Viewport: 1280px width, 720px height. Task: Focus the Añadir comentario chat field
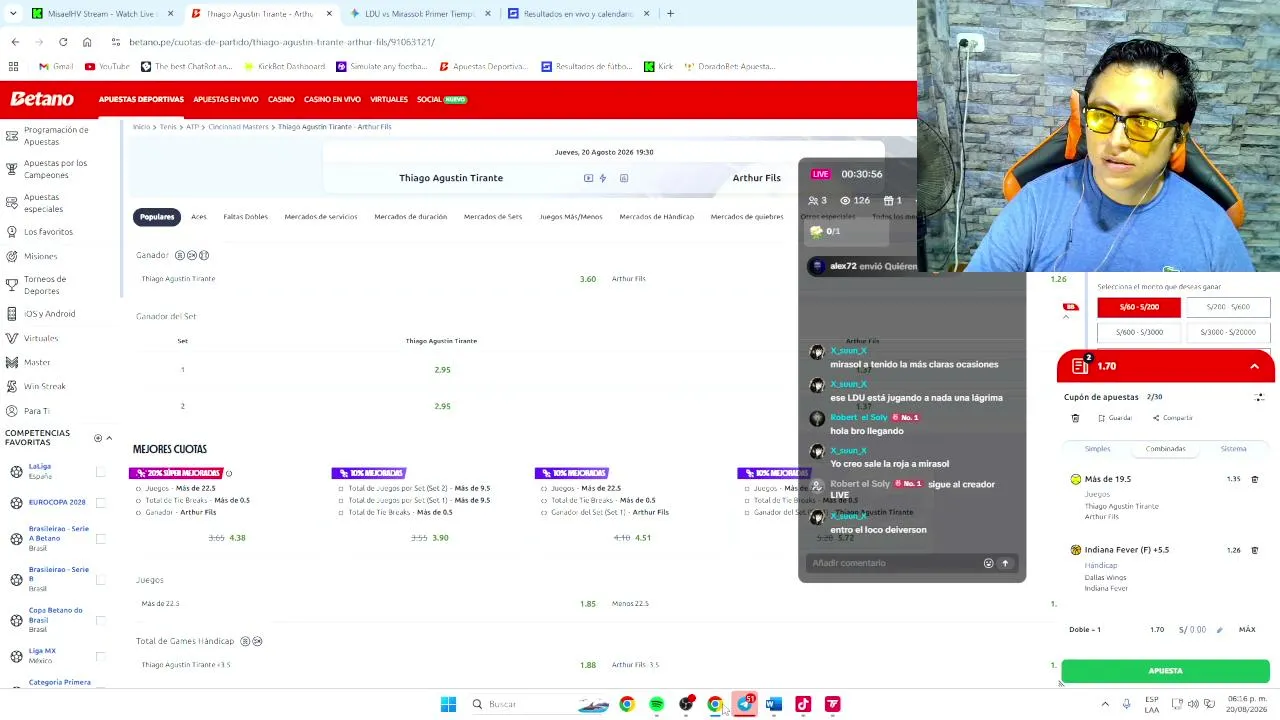point(895,563)
